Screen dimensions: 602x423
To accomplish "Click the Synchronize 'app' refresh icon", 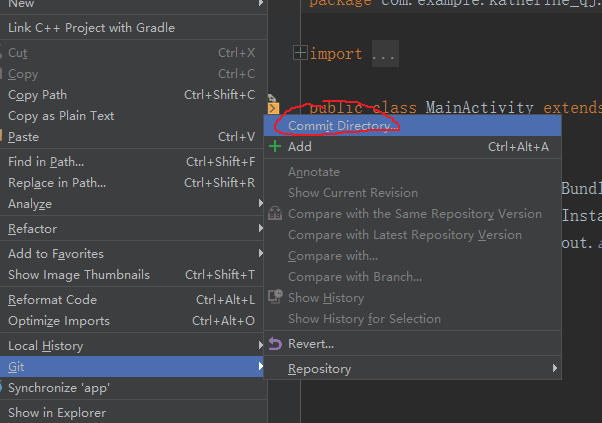I will pos(2,388).
